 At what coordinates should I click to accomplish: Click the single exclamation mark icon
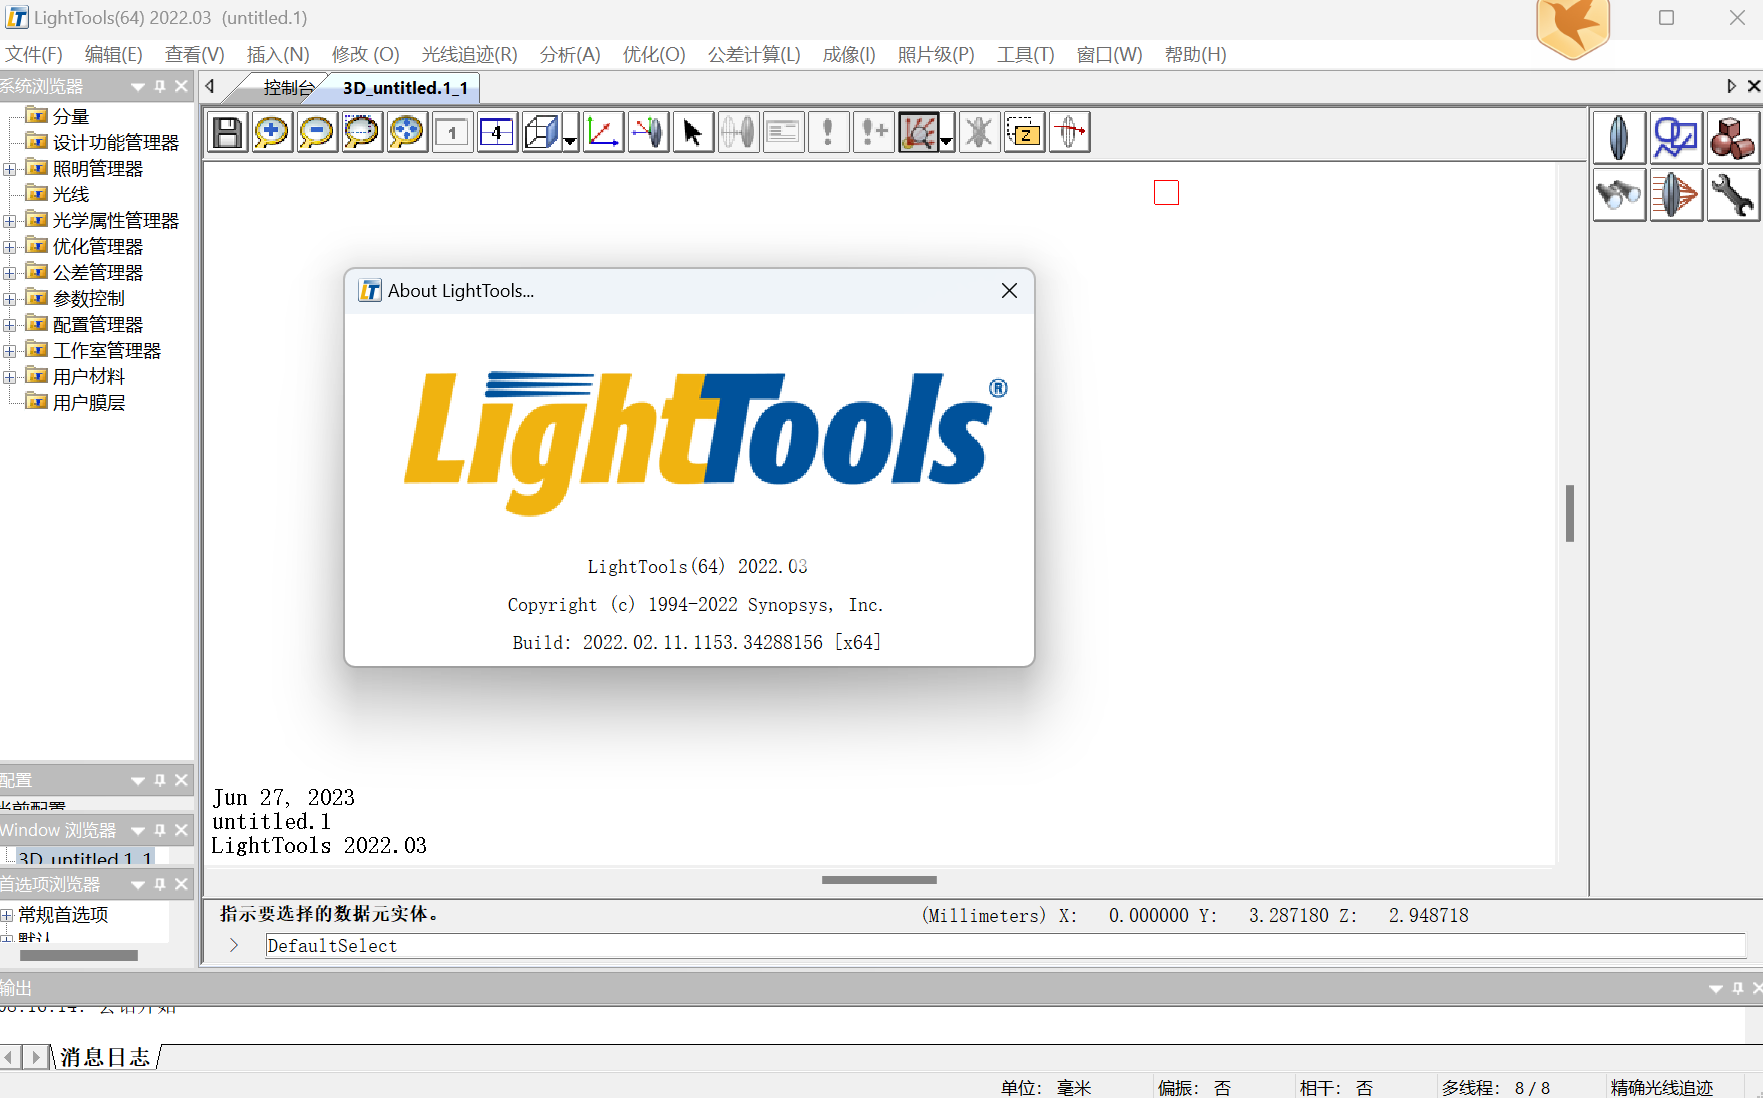point(828,132)
